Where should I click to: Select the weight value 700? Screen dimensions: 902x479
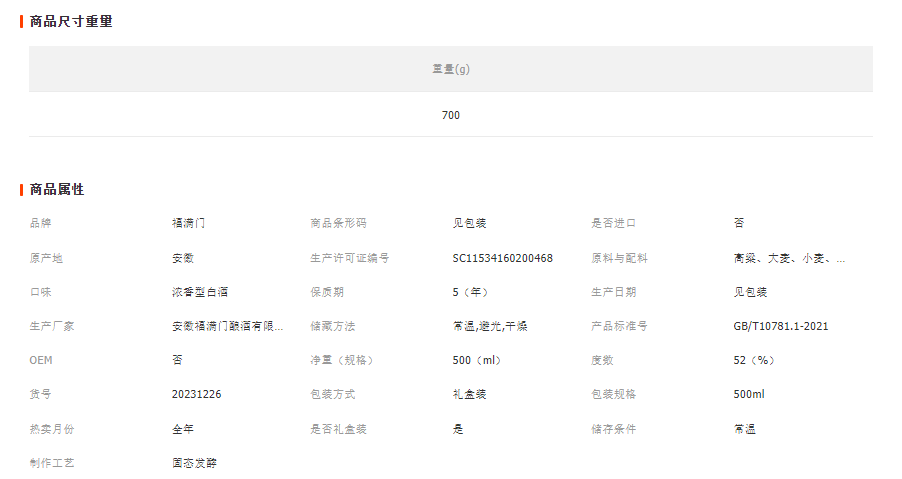pyautogui.click(x=450, y=115)
